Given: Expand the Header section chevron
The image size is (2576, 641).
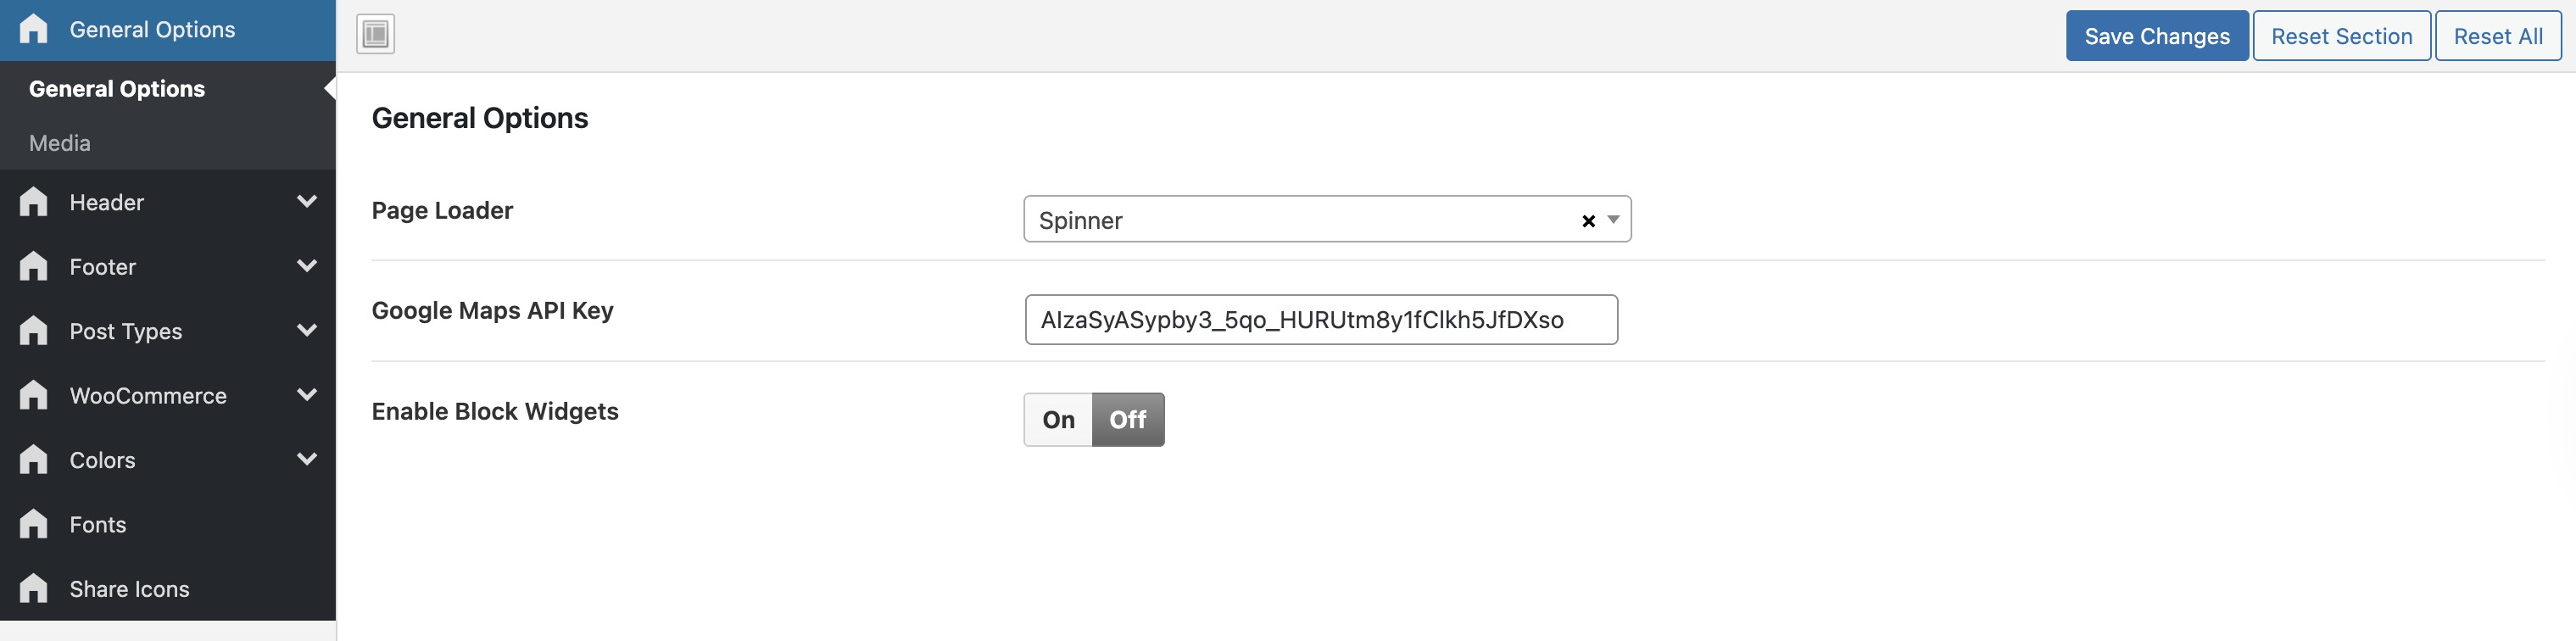Looking at the screenshot, I should pyautogui.click(x=307, y=202).
